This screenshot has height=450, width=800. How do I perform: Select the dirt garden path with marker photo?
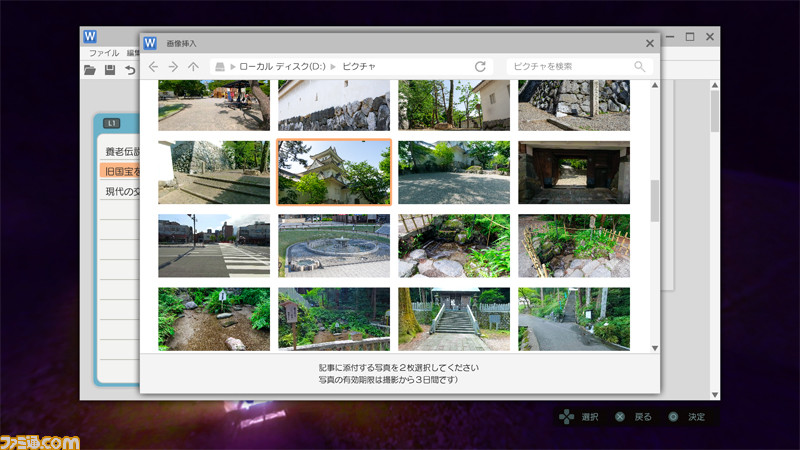[214, 319]
